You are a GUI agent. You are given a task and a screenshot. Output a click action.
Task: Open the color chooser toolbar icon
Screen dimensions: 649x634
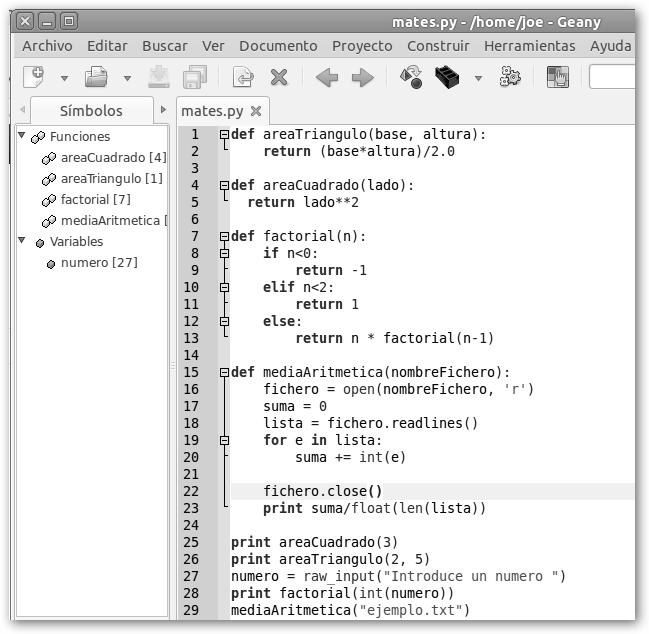click(557, 77)
